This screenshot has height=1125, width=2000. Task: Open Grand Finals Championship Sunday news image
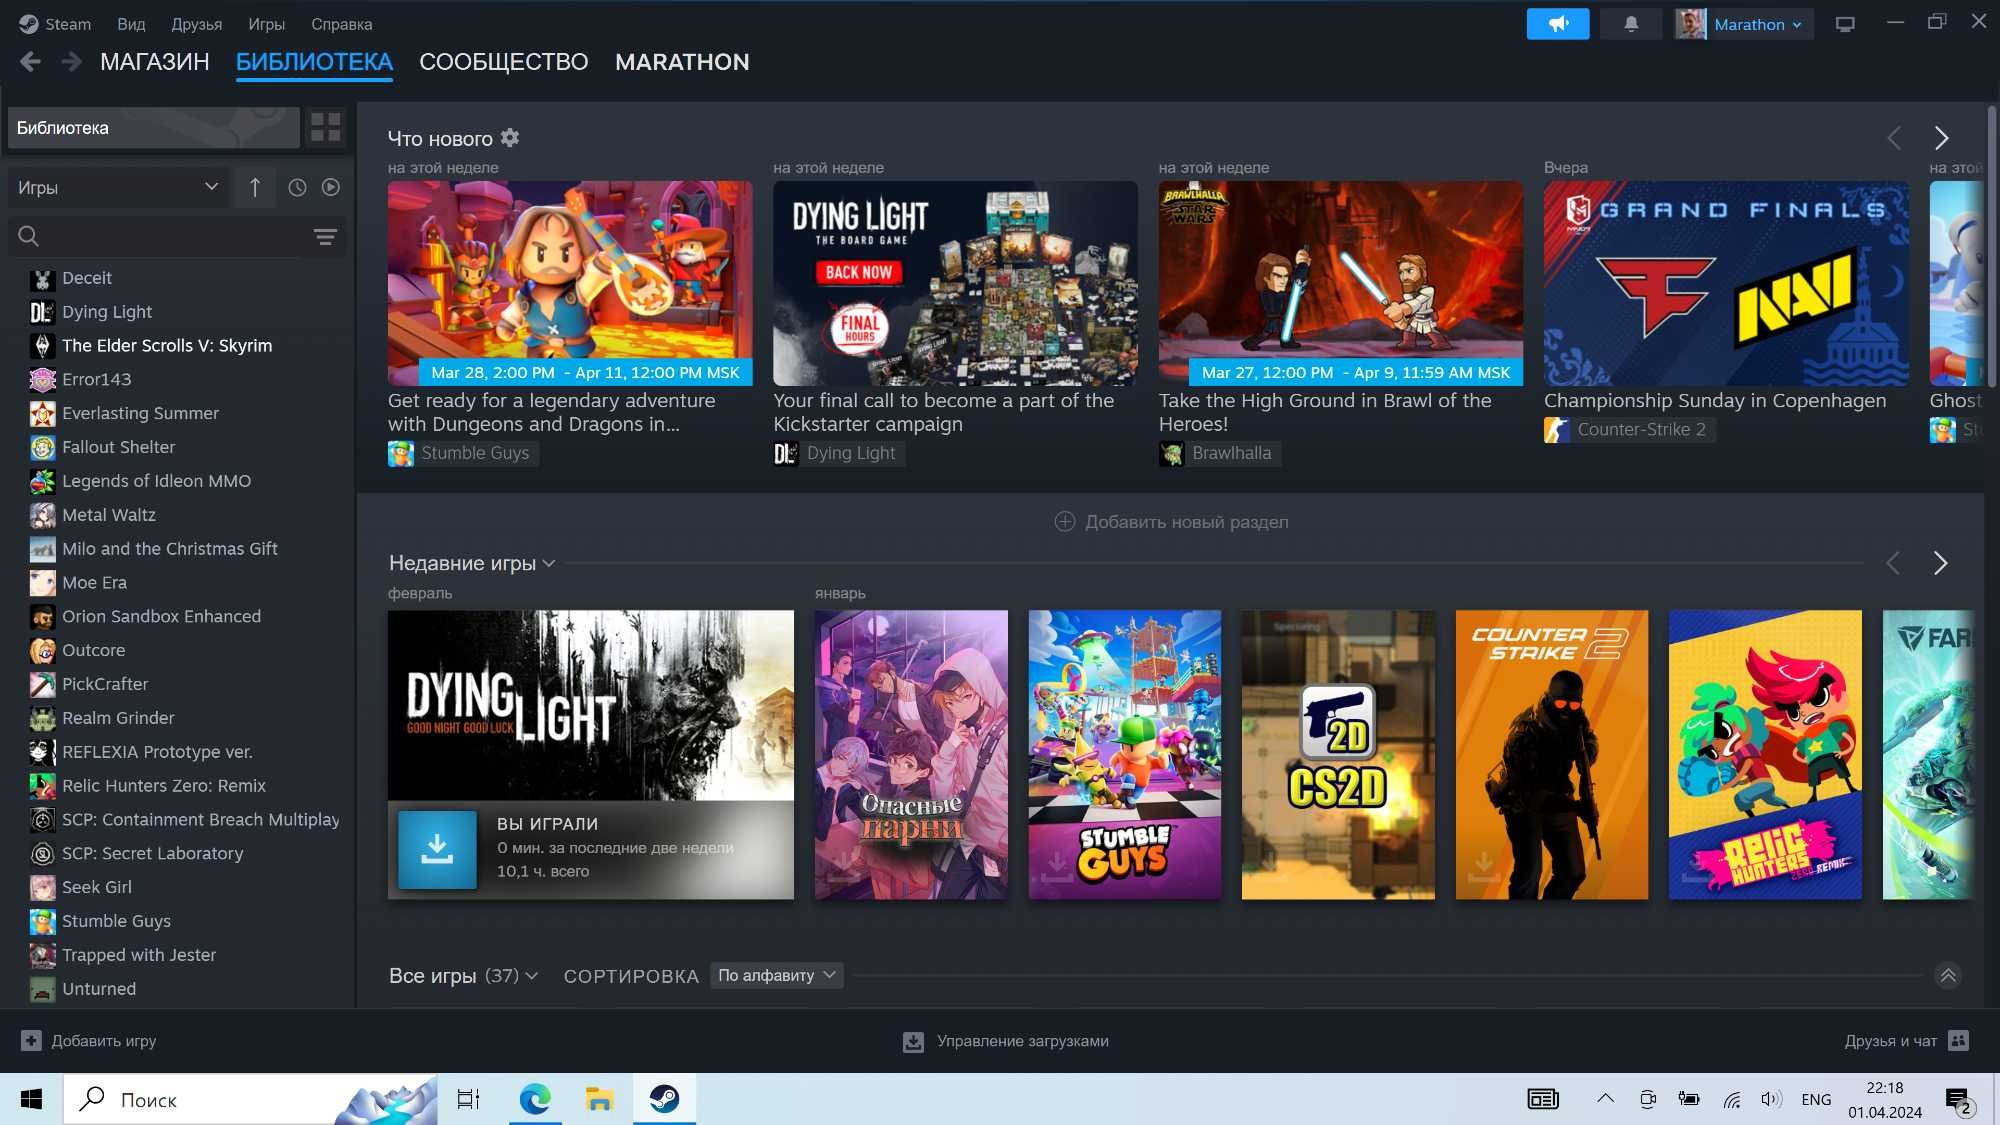coord(1726,283)
